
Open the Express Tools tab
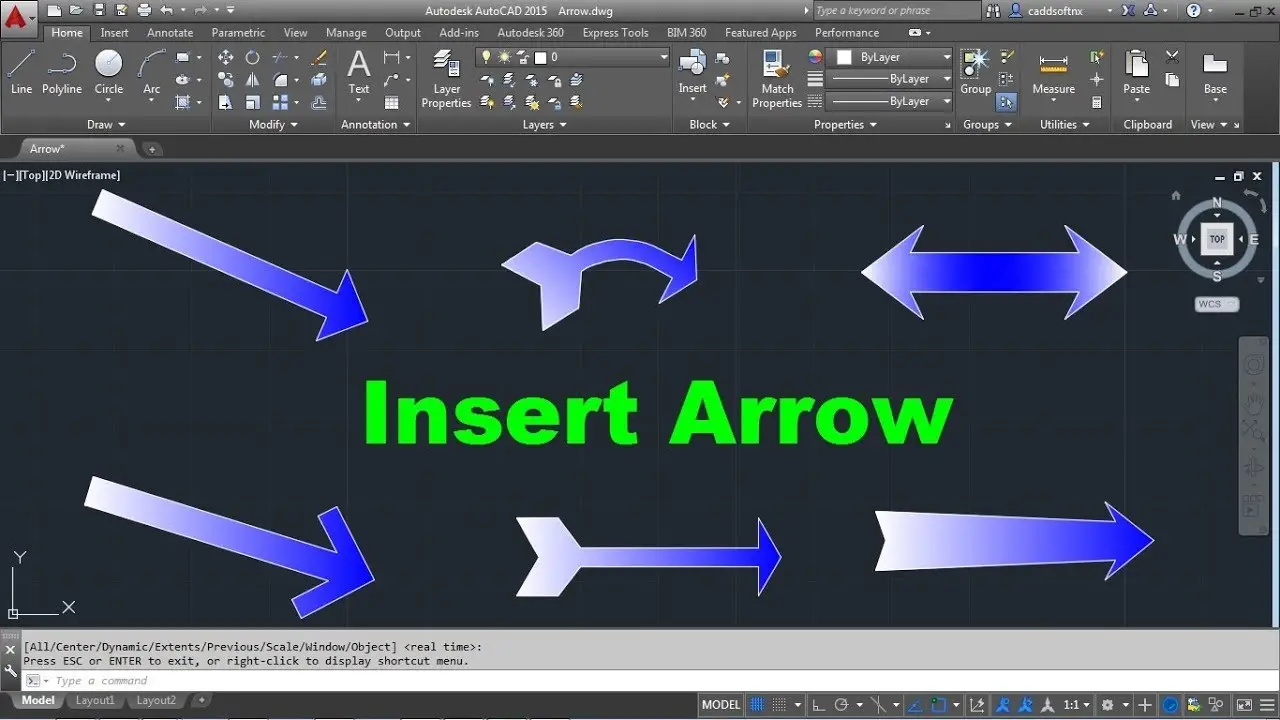coord(615,33)
